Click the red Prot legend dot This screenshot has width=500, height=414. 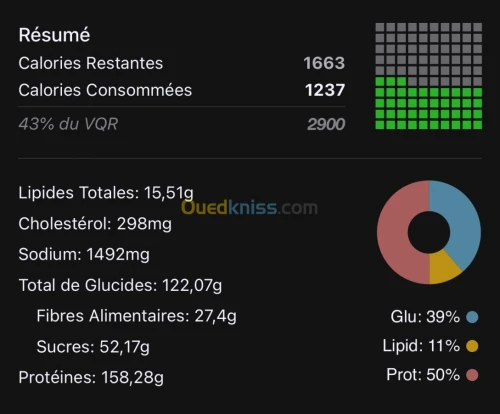472,375
